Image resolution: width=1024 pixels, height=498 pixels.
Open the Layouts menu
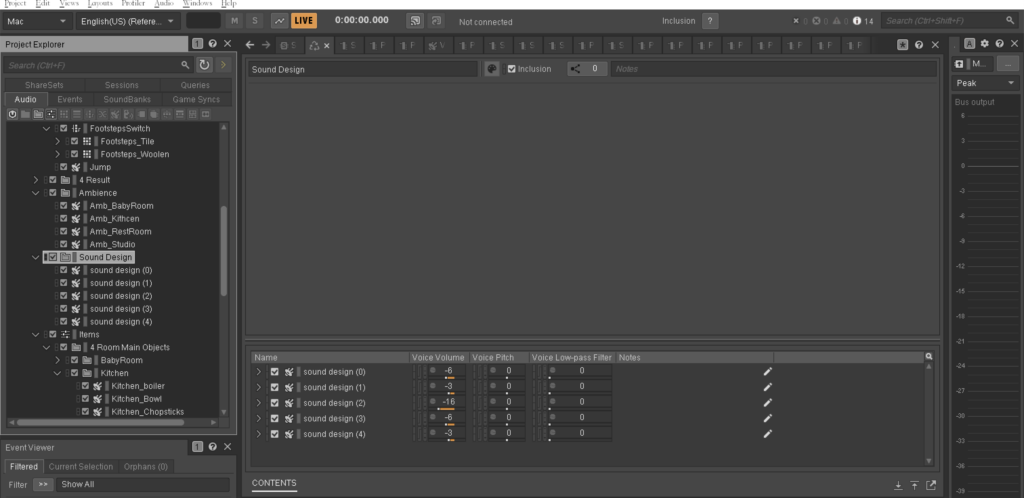[x=102, y=4]
